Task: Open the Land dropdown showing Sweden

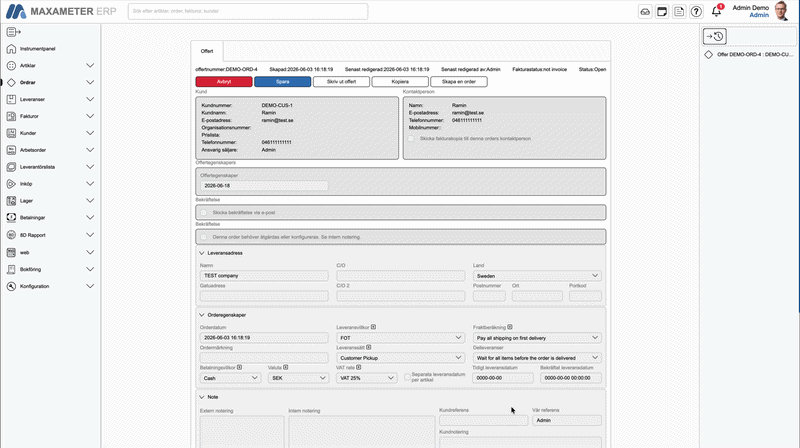Action: 537,276
